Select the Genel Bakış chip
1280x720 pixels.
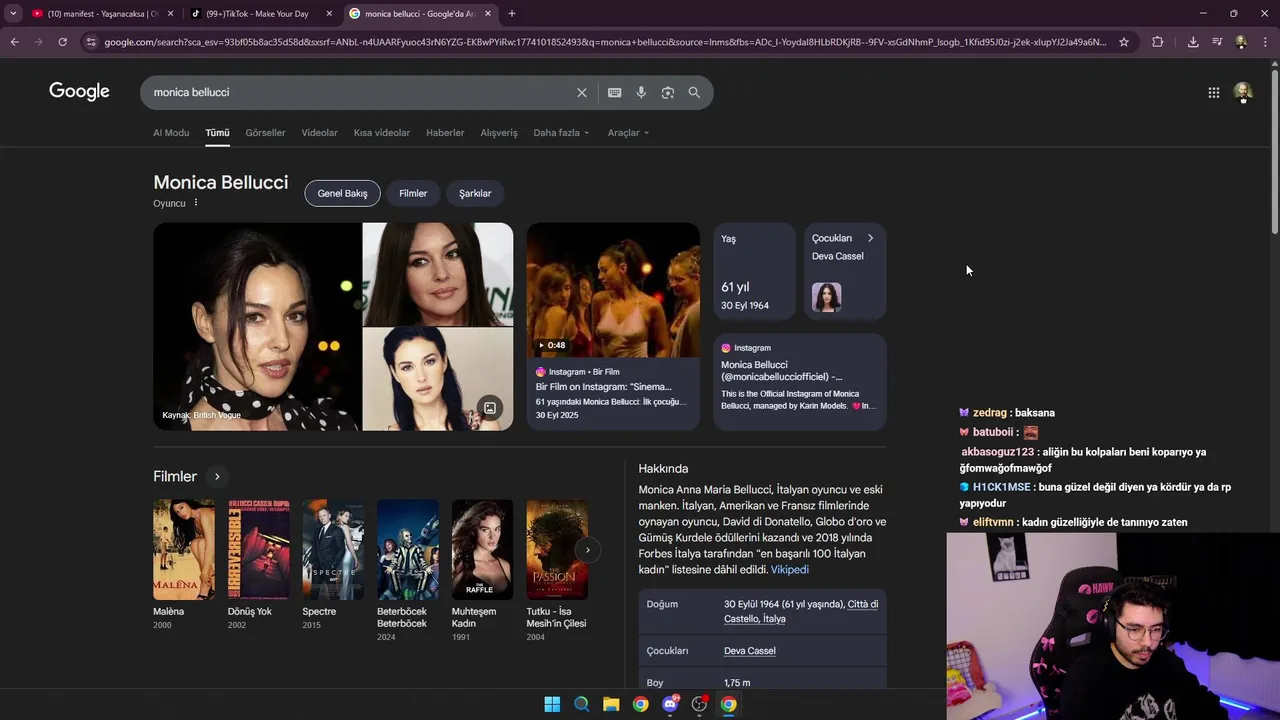coord(342,193)
